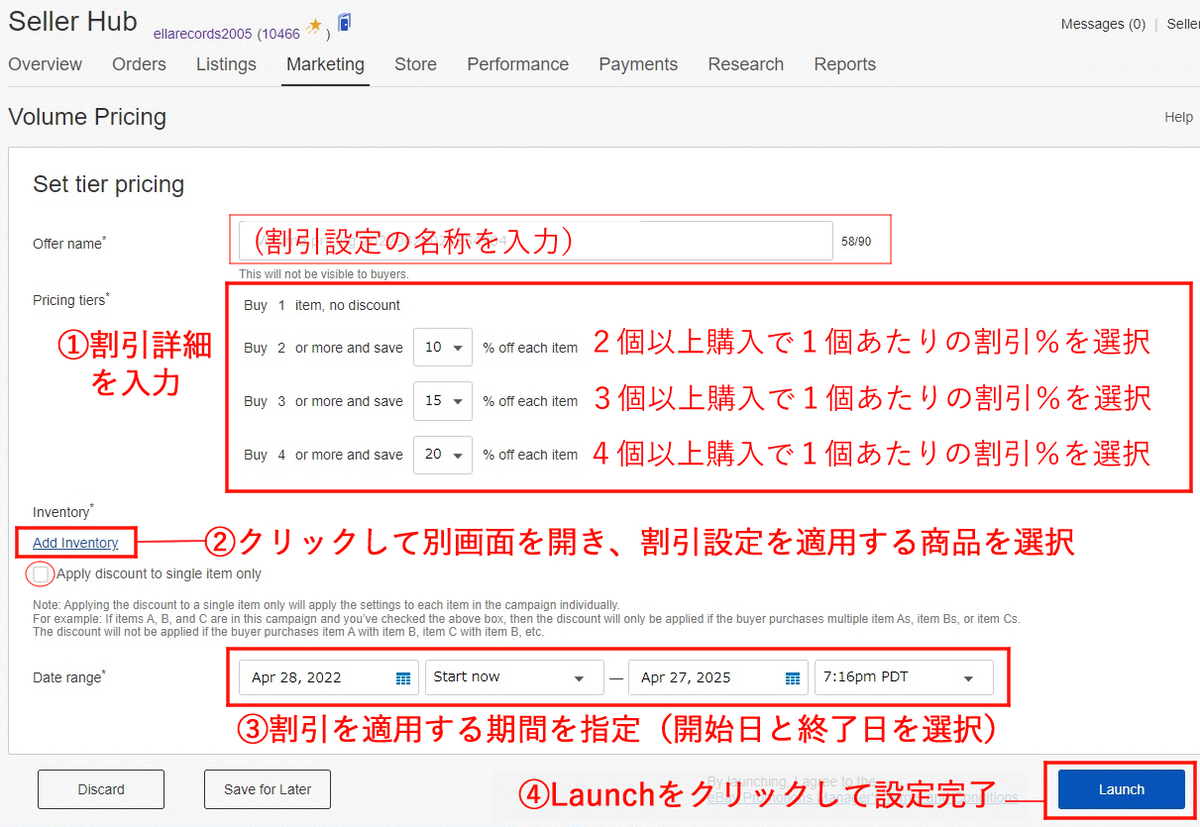Image resolution: width=1200 pixels, height=827 pixels.
Task: Click Save for Later button
Action: pos(267,789)
